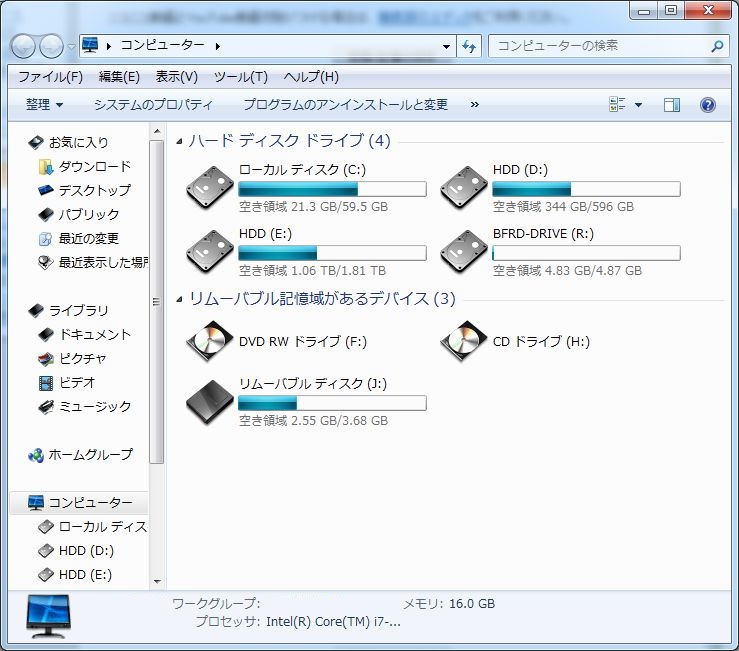
Task: Click システムのプロパティ button
Action: click(153, 105)
